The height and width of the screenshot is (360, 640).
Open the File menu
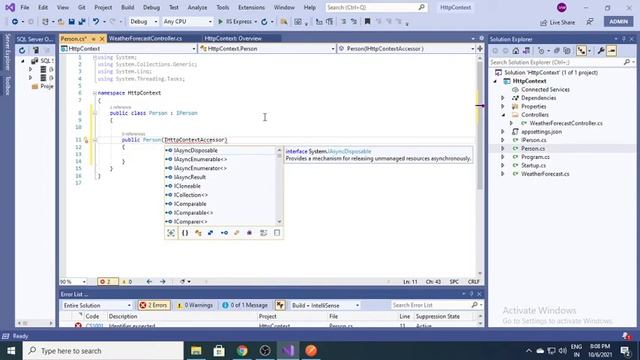[24, 7]
